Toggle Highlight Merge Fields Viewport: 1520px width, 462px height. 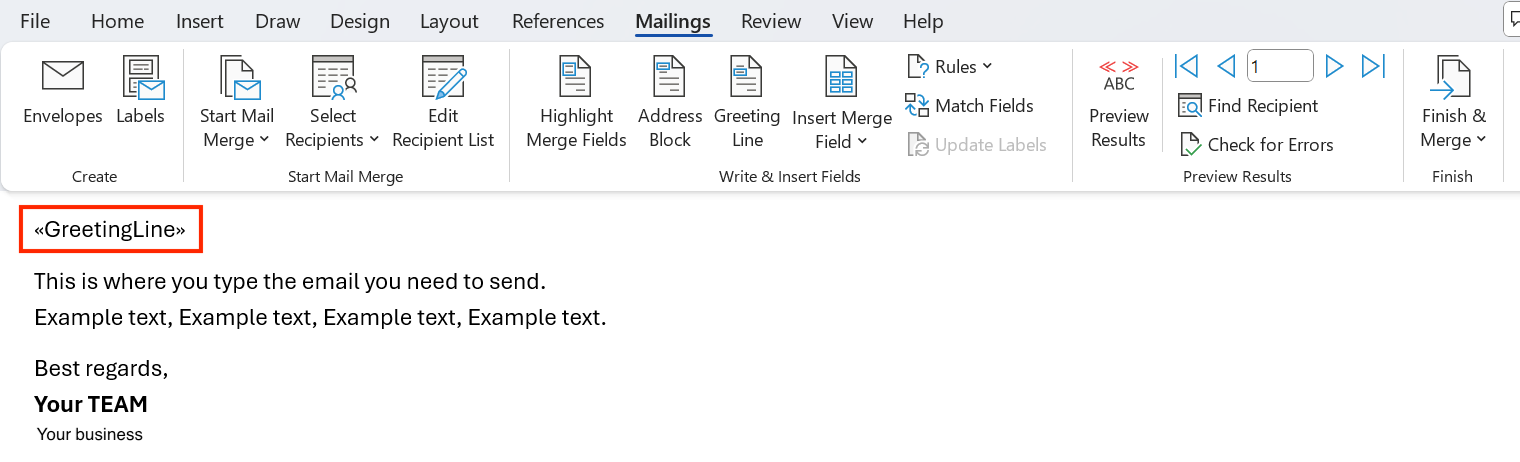pyautogui.click(x=576, y=103)
